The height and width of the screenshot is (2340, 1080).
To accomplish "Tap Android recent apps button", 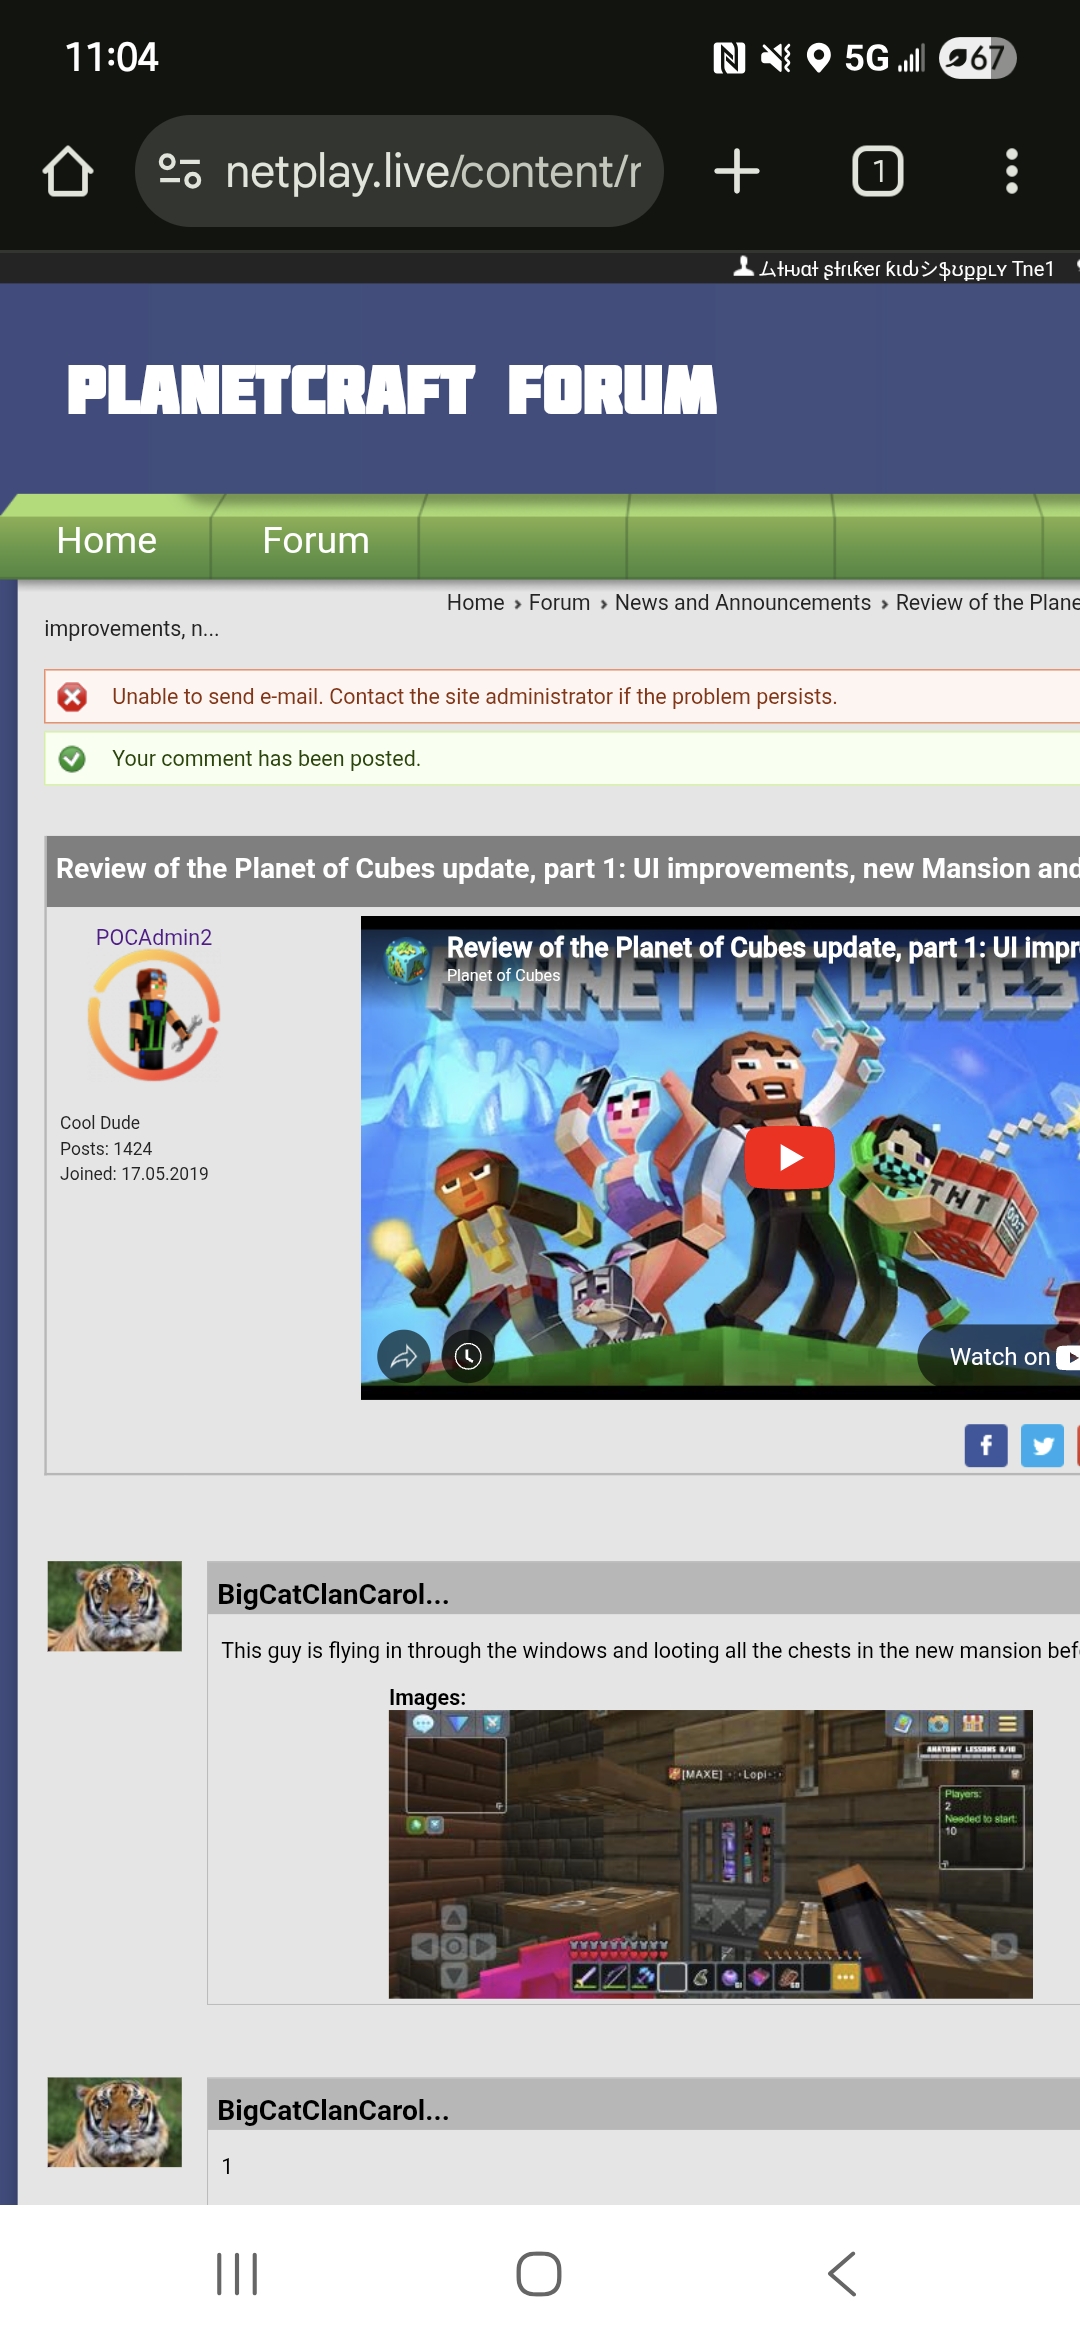I will click(x=237, y=2274).
